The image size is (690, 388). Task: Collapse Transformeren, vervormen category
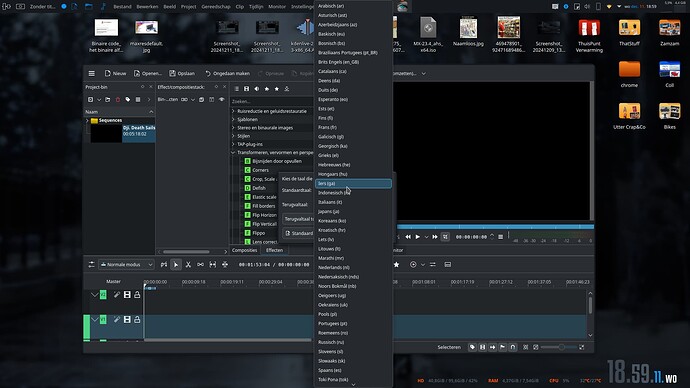pyautogui.click(x=233, y=153)
